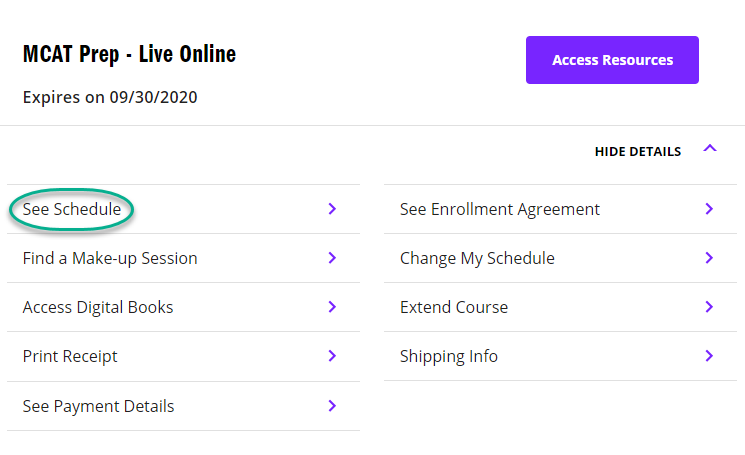
Task: Click the chevron next to Change My Schedule
Action: [x=709, y=258]
